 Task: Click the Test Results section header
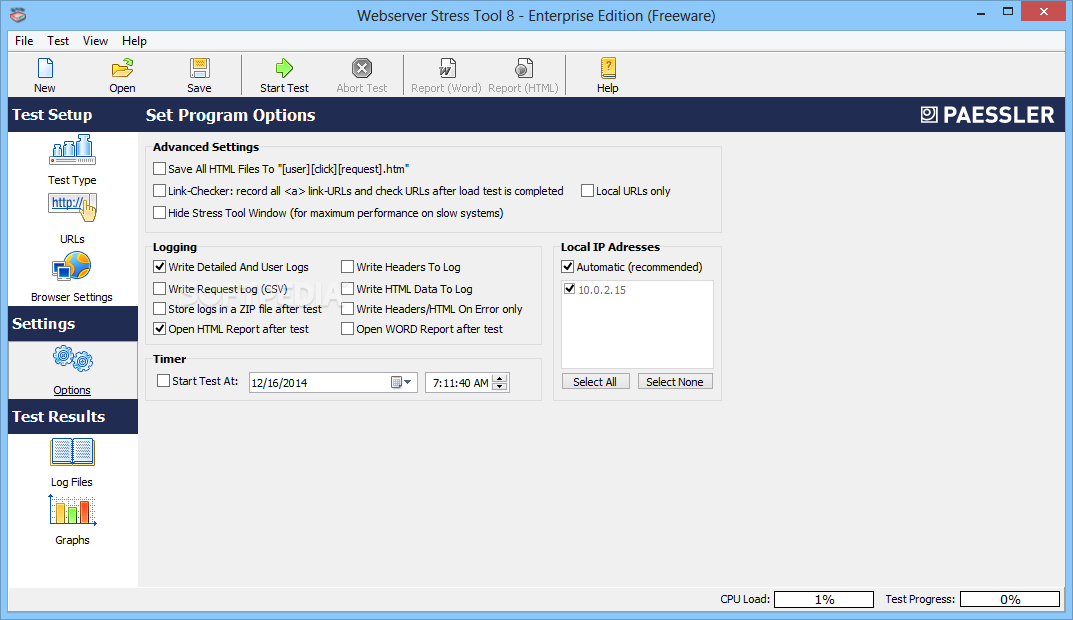coord(73,416)
